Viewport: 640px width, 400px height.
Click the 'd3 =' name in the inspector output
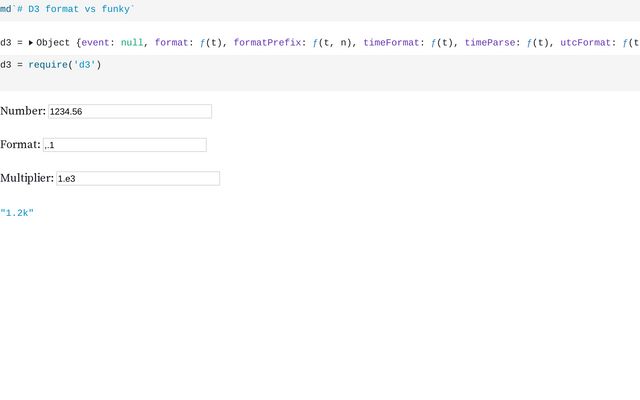(x=11, y=43)
